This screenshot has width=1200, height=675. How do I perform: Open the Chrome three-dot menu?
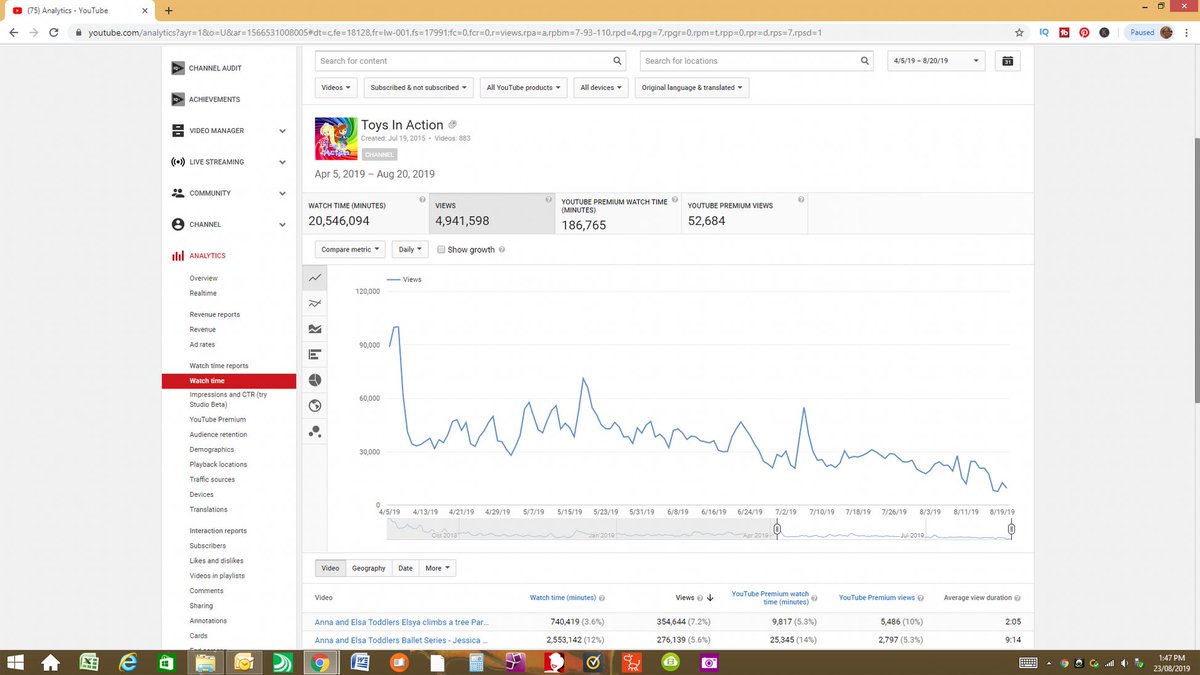pos(1187,32)
